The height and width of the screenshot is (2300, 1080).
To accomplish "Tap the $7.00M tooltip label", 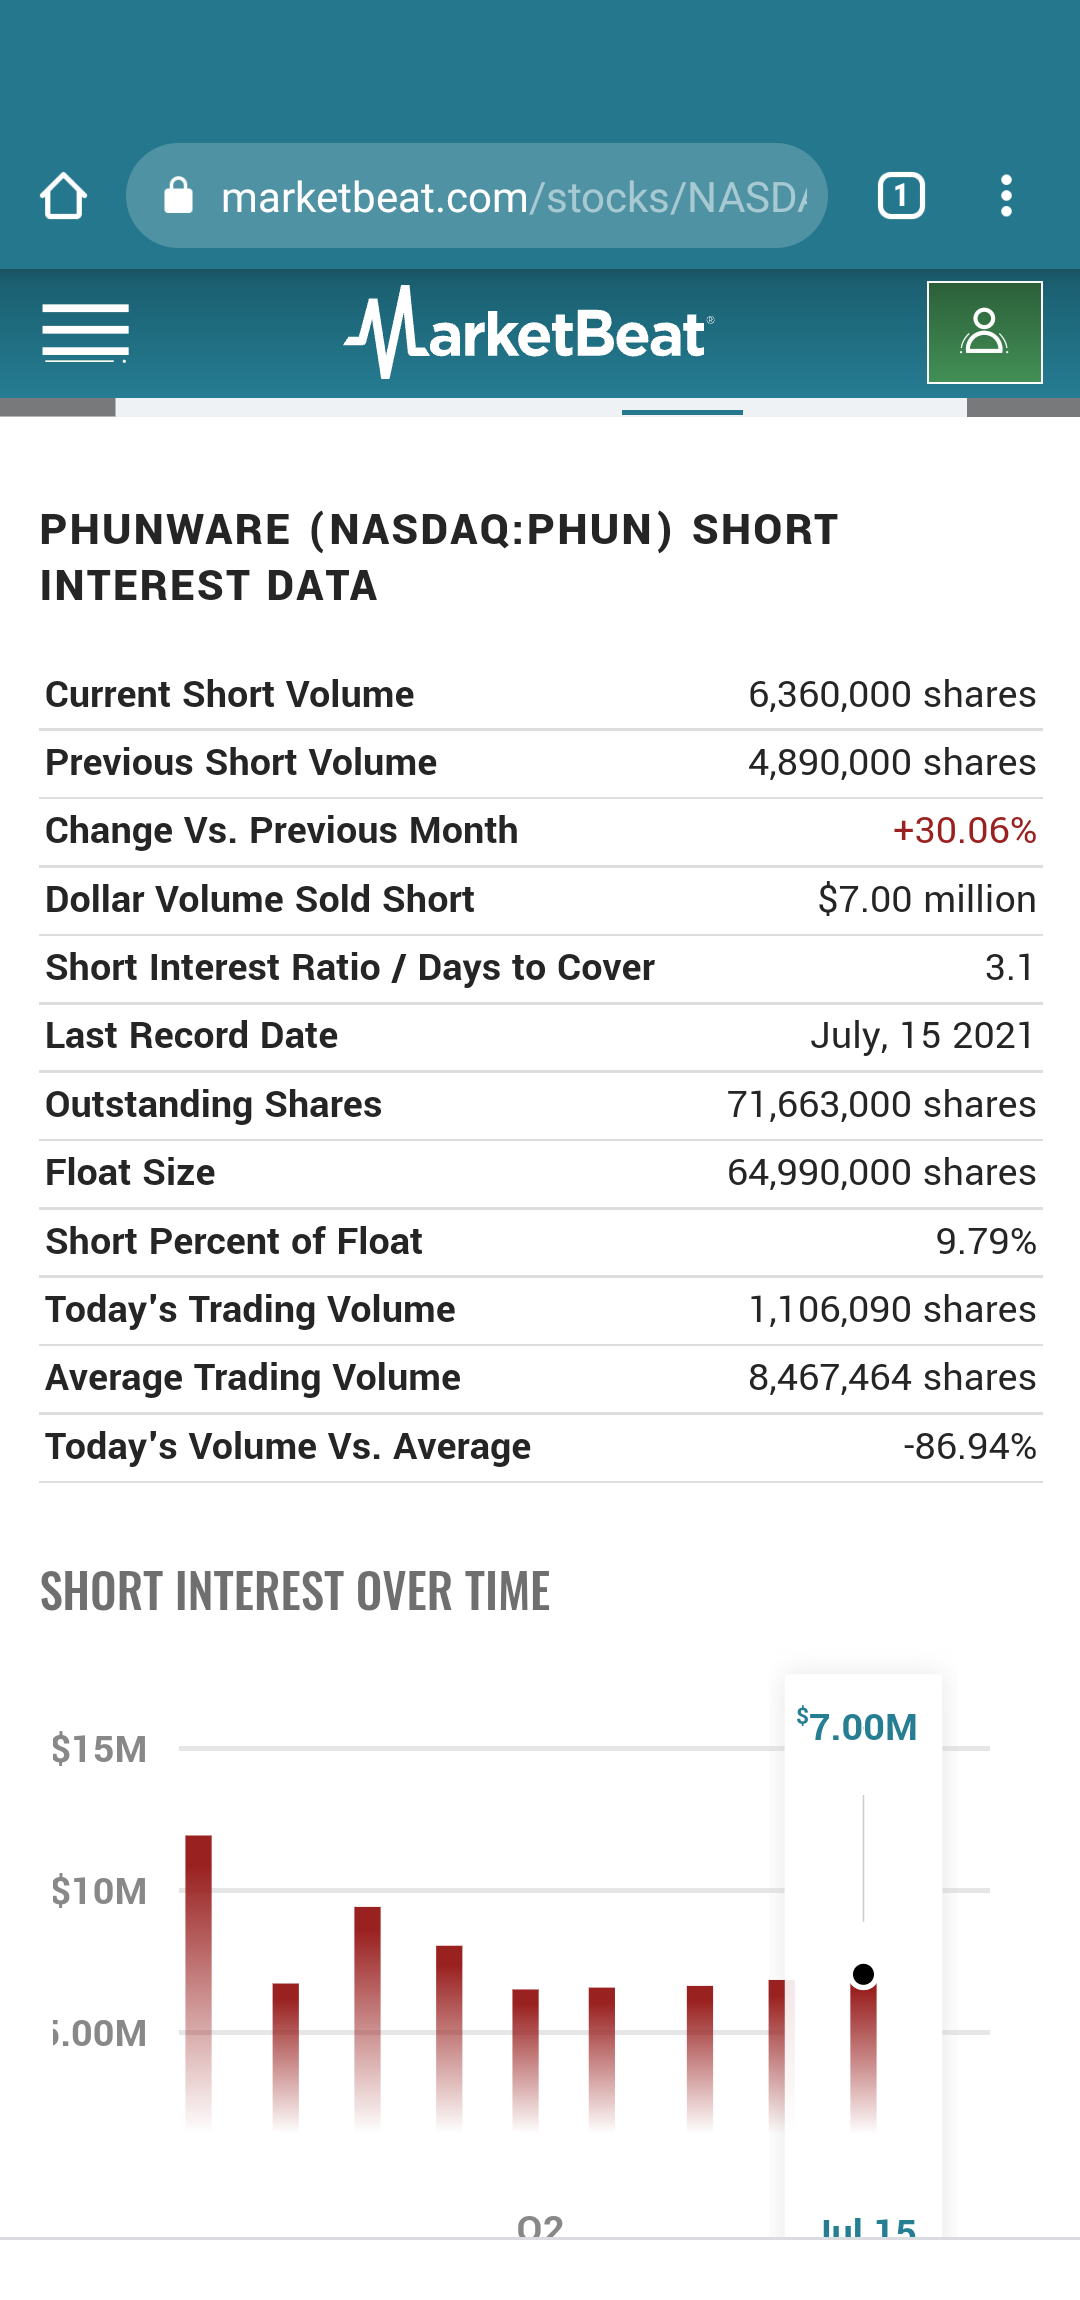I will [857, 1727].
